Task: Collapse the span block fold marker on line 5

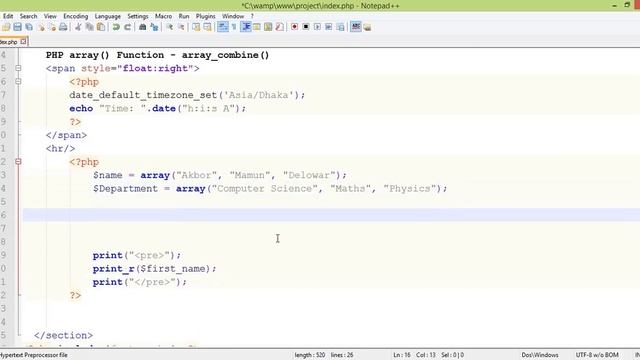Action: point(18,68)
